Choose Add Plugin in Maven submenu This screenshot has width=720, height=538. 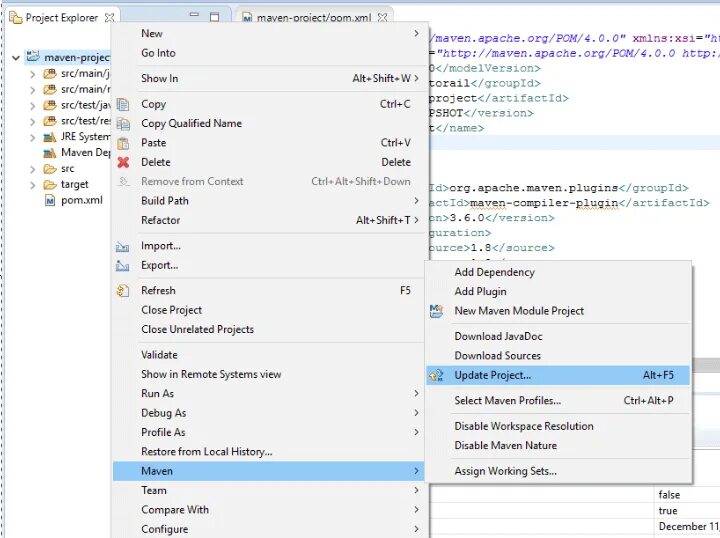click(x=558, y=291)
